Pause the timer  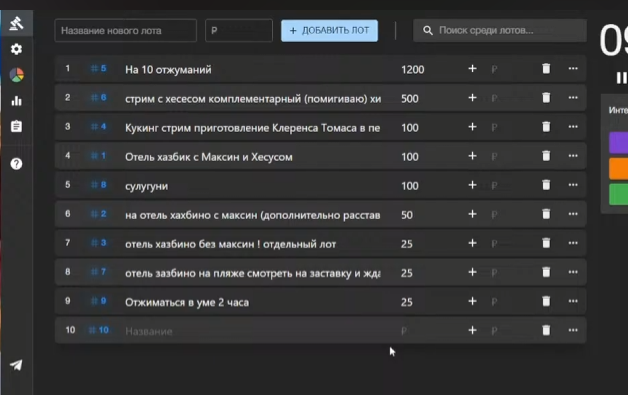(x=622, y=78)
